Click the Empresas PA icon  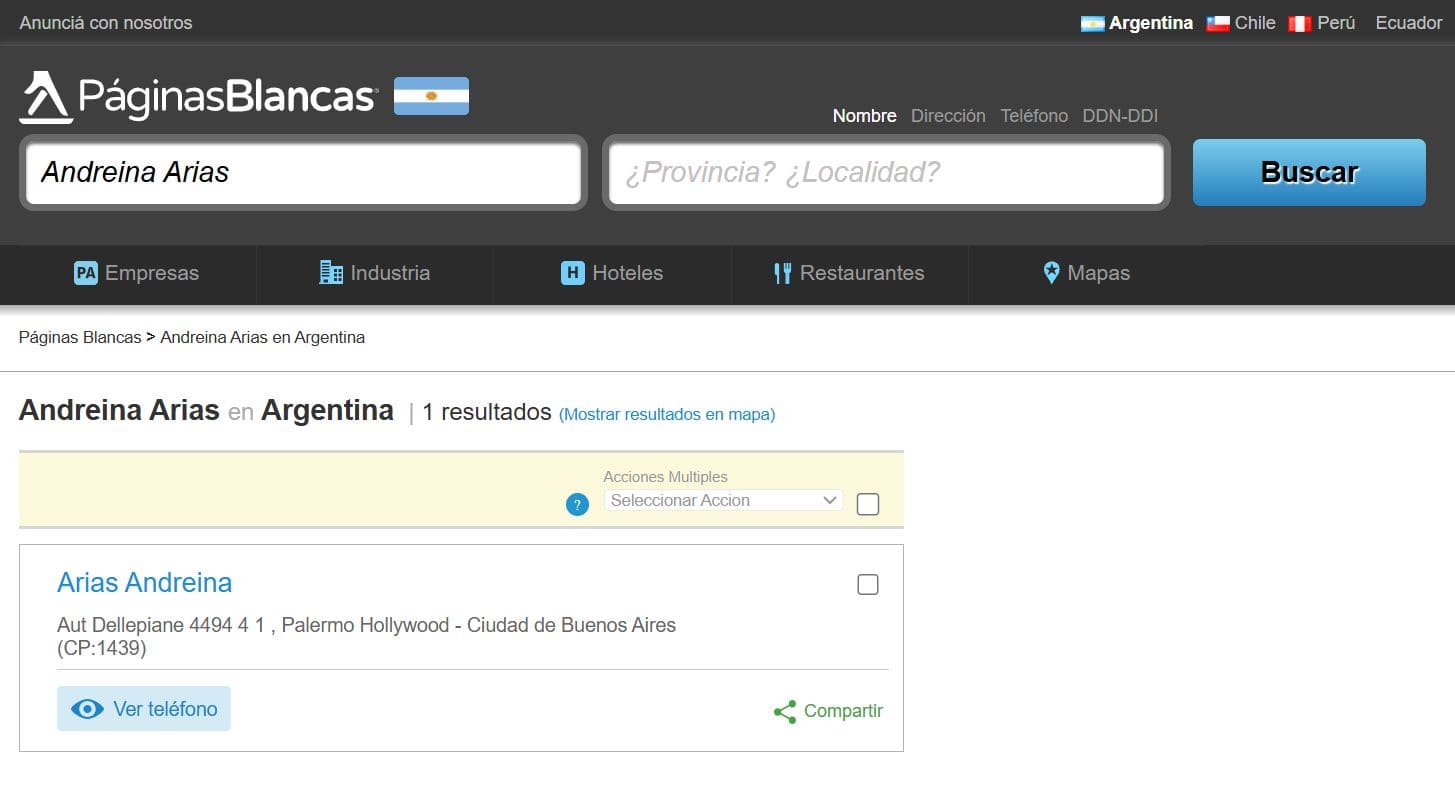coord(86,273)
